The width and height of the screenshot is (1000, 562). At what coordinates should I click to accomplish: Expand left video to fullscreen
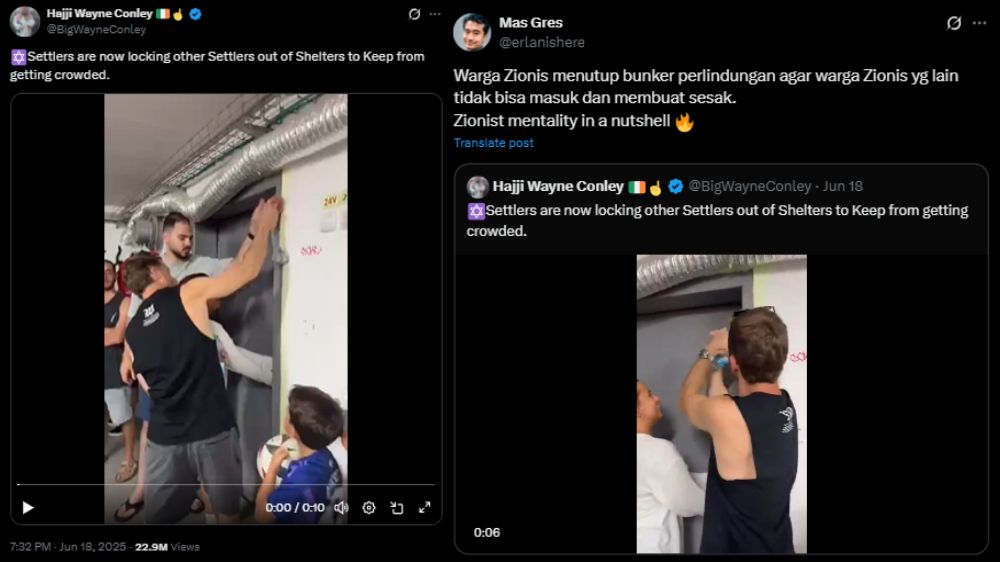pos(425,508)
